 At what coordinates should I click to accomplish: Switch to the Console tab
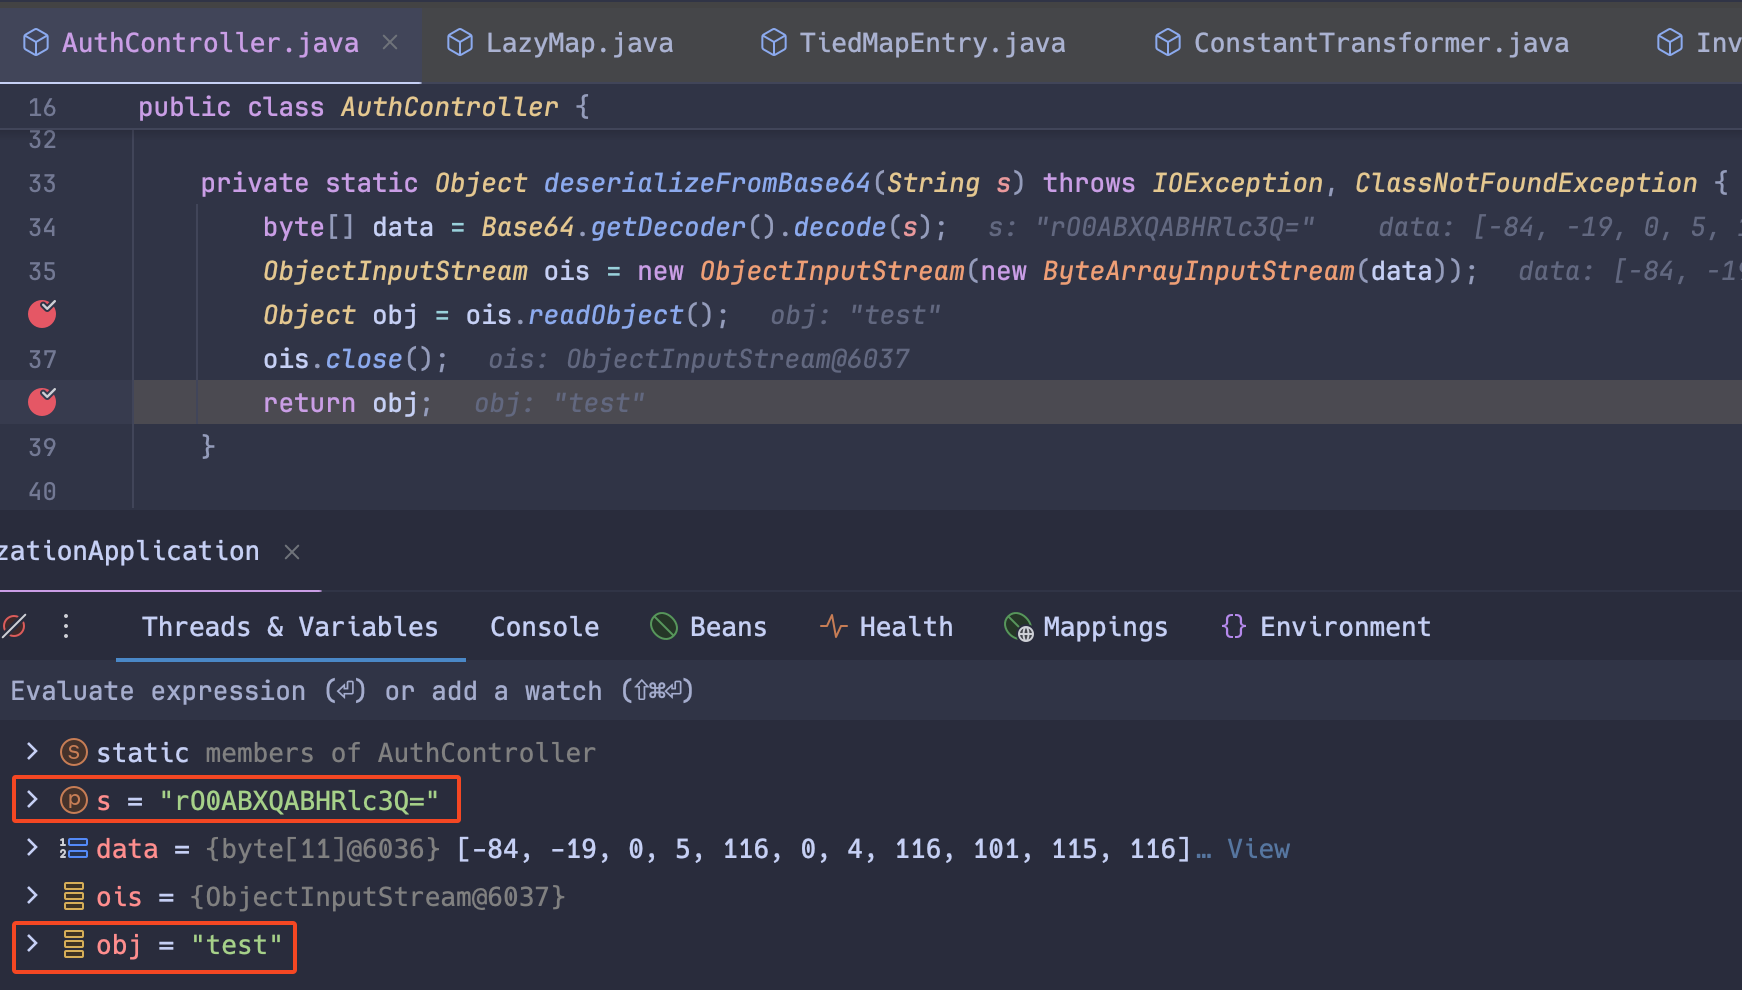pyautogui.click(x=544, y=626)
